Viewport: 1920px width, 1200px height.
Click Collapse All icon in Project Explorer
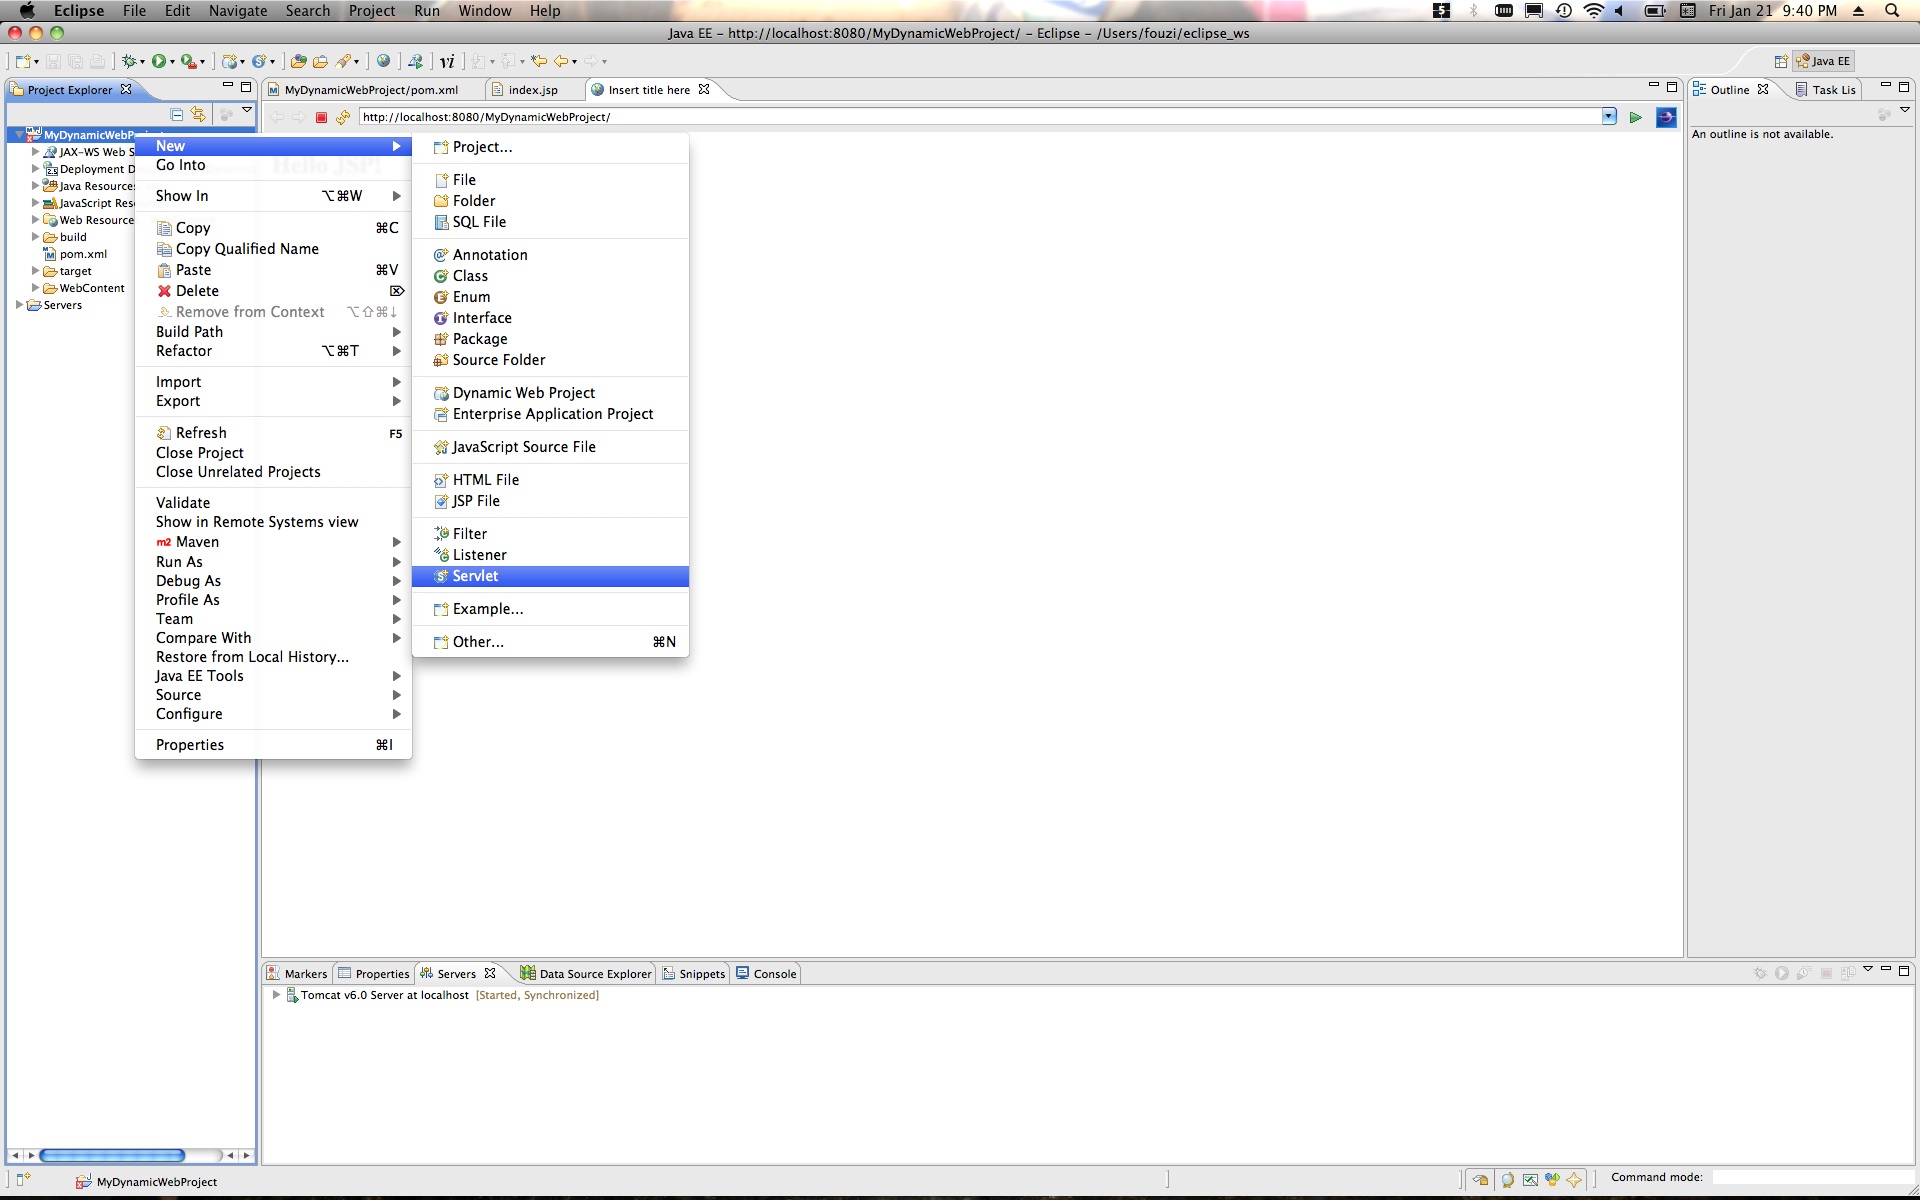point(177,115)
